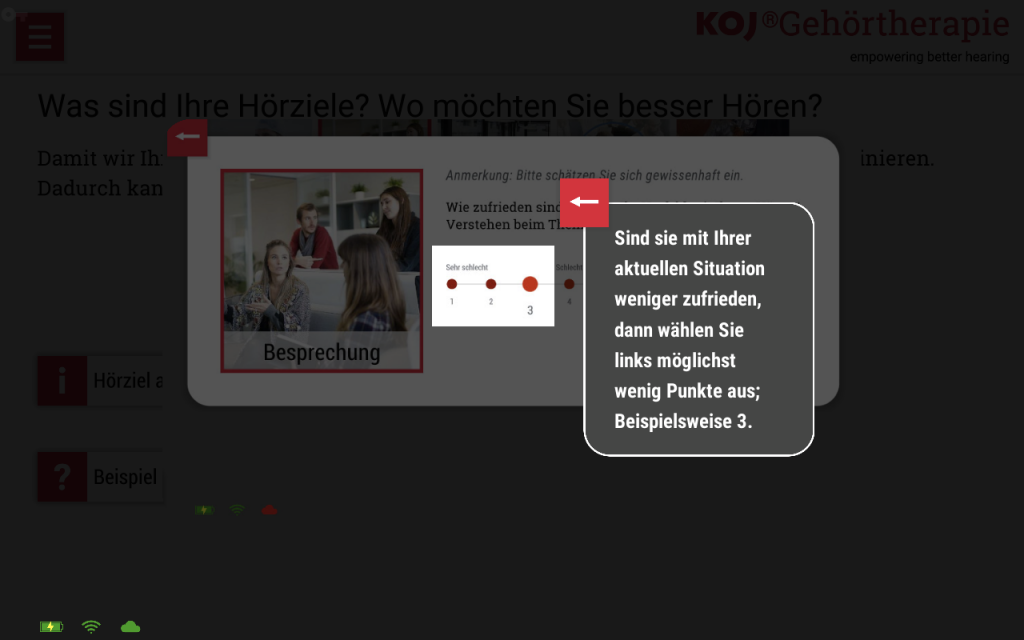This screenshot has height=640, width=1024.
Task: Click the bright green Wi-Fi status icon
Action: pos(91,627)
